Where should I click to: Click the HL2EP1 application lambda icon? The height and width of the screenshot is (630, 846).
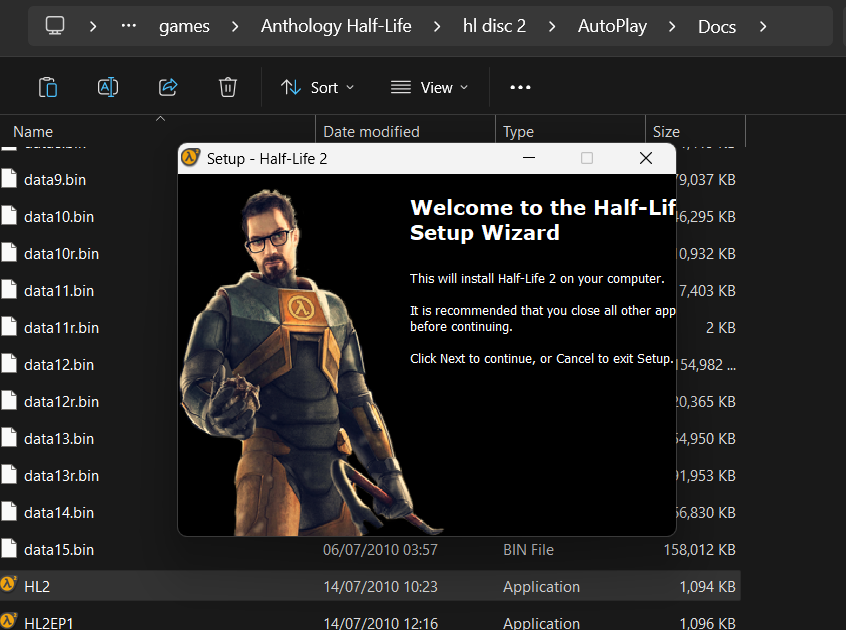8,621
